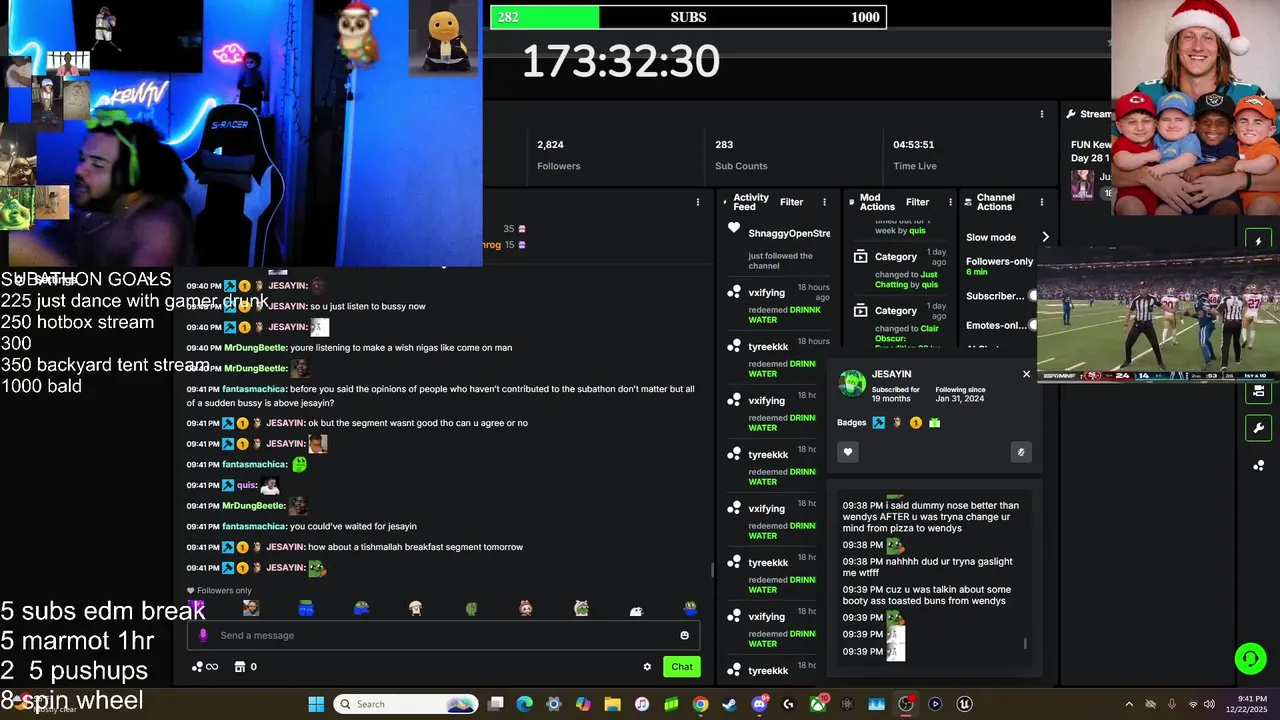This screenshot has width=1280, height=720.
Task: Open Activity Feed three-dot menu
Action: coord(825,202)
